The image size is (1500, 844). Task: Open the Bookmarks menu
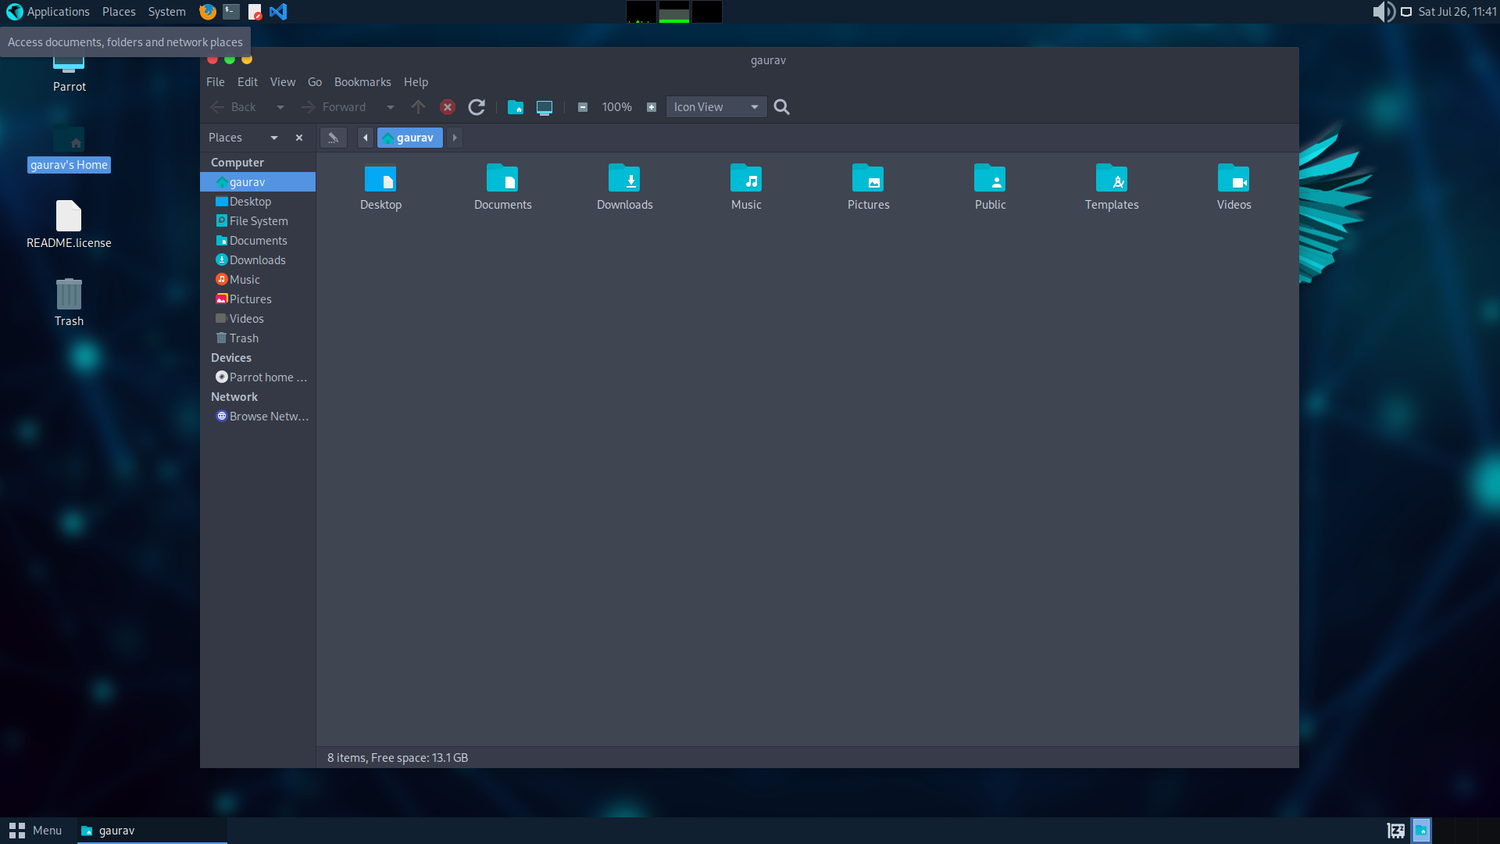point(362,82)
